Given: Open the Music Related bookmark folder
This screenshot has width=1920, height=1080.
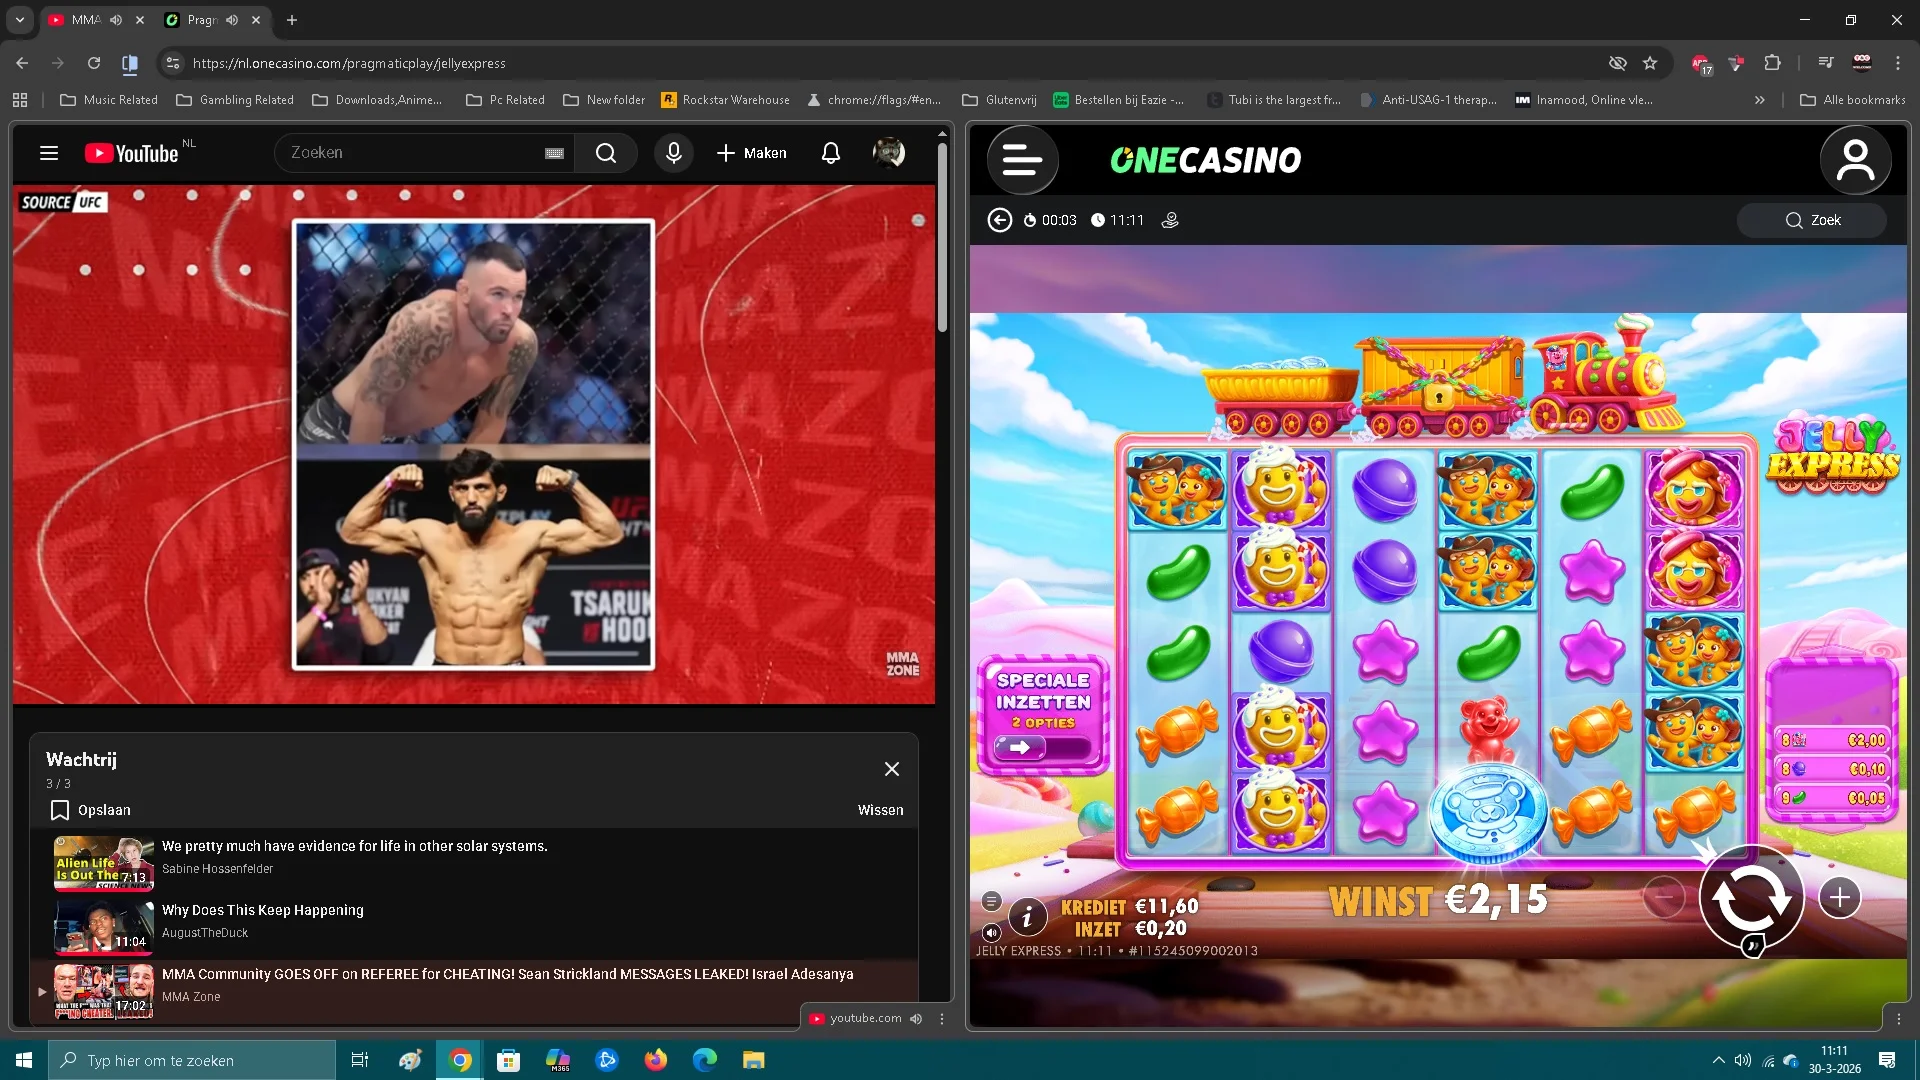Looking at the screenshot, I should [x=109, y=100].
